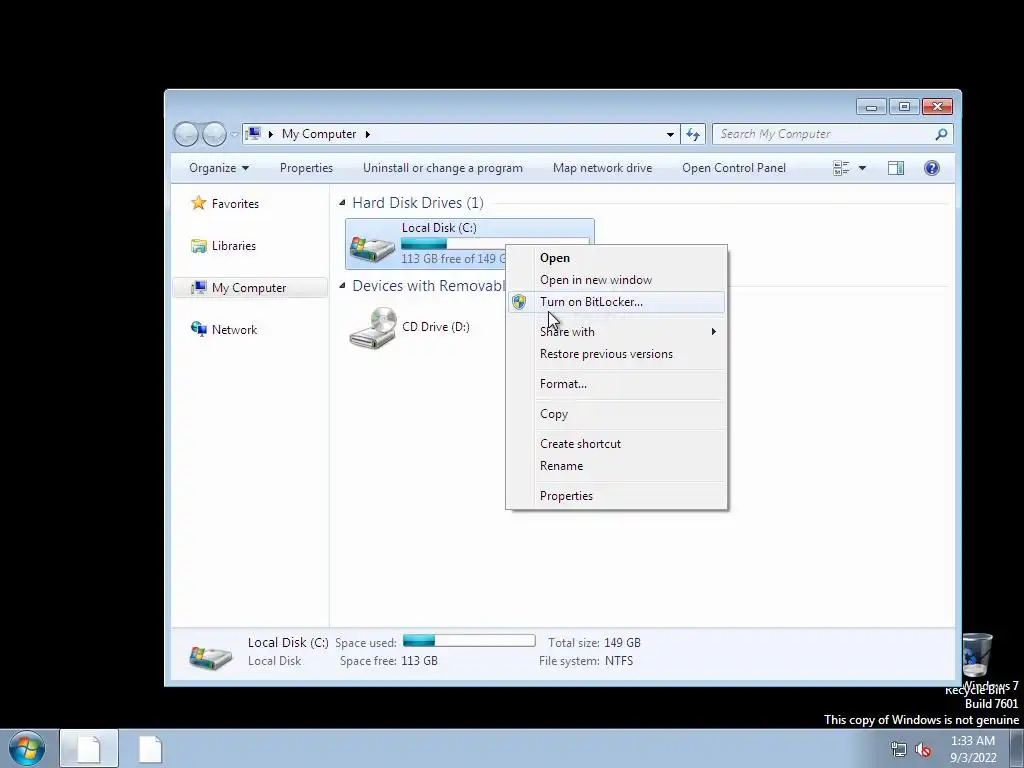Select Network in navigation pane

tap(234, 330)
